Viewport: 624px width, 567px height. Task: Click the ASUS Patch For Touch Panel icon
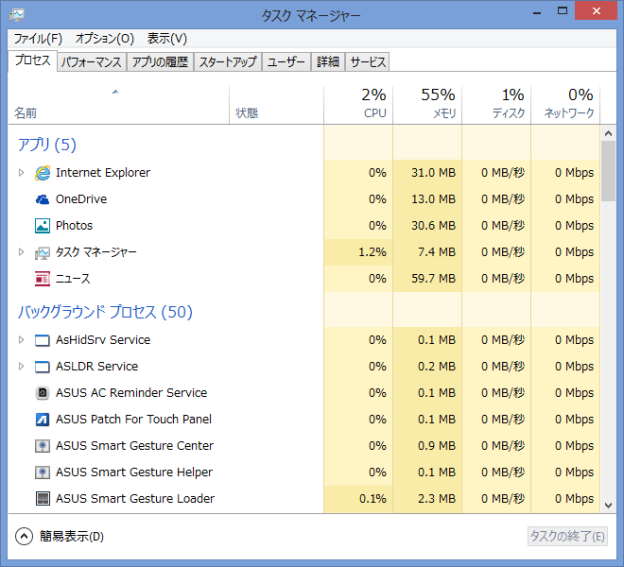[43, 419]
